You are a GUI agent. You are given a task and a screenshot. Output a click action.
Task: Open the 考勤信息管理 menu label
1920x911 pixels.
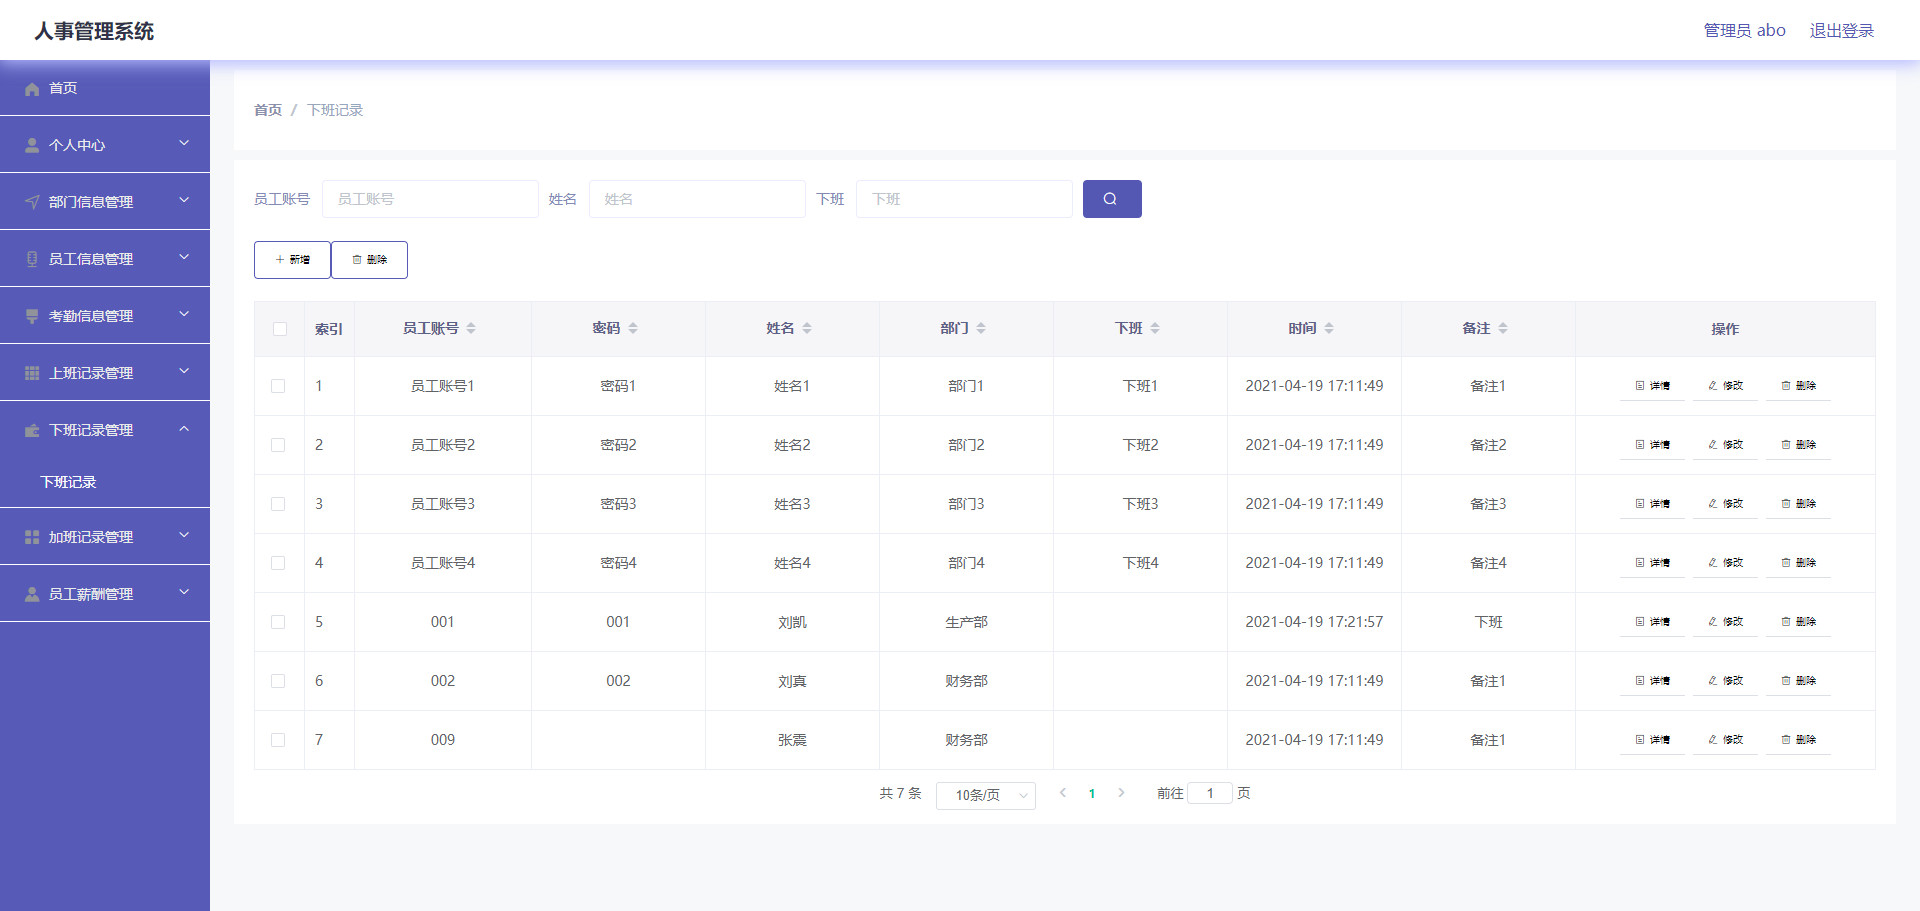pyautogui.click(x=91, y=316)
